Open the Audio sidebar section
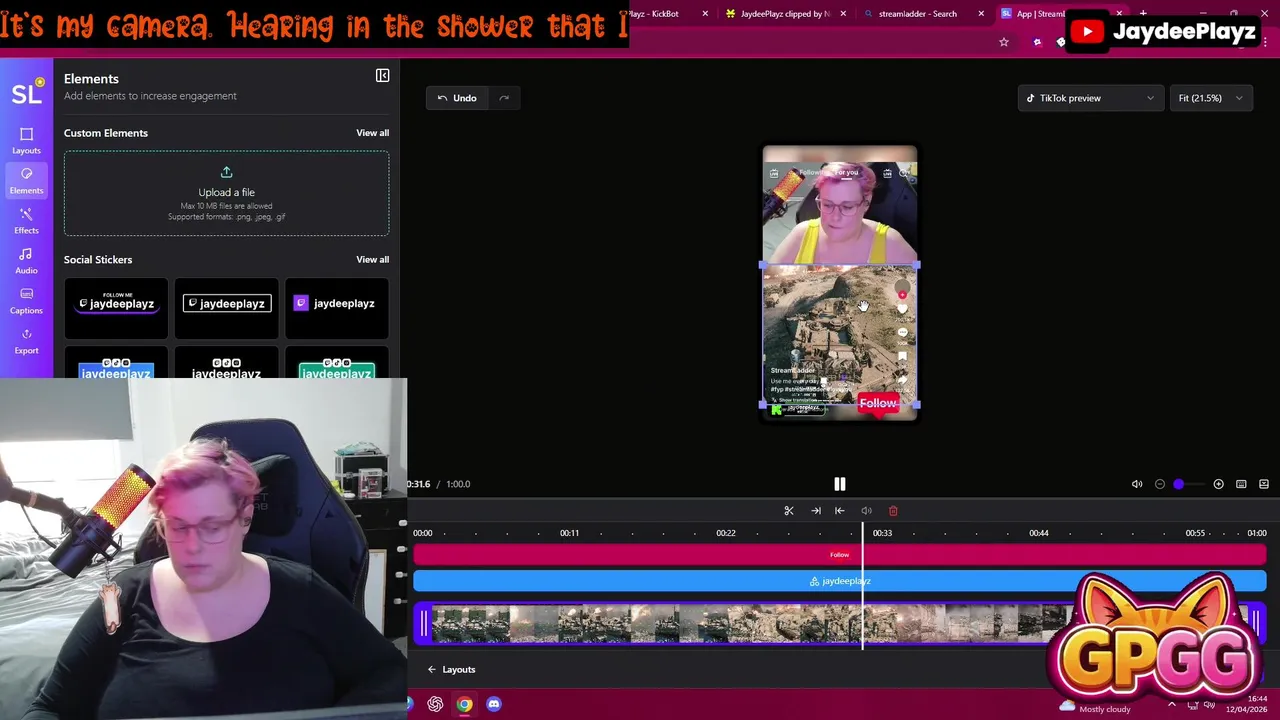 pyautogui.click(x=26, y=261)
